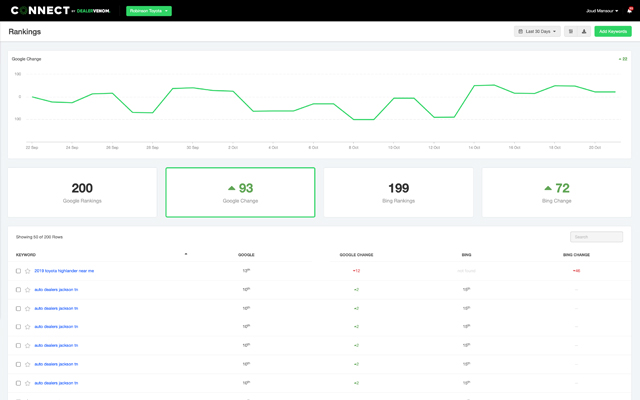Select the Bing Rankings 199 card
The width and height of the screenshot is (640, 400).
pos(398,192)
